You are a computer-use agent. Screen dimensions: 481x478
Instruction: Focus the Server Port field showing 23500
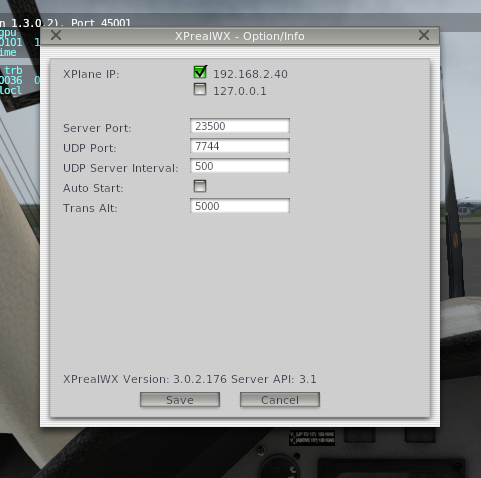click(240, 126)
